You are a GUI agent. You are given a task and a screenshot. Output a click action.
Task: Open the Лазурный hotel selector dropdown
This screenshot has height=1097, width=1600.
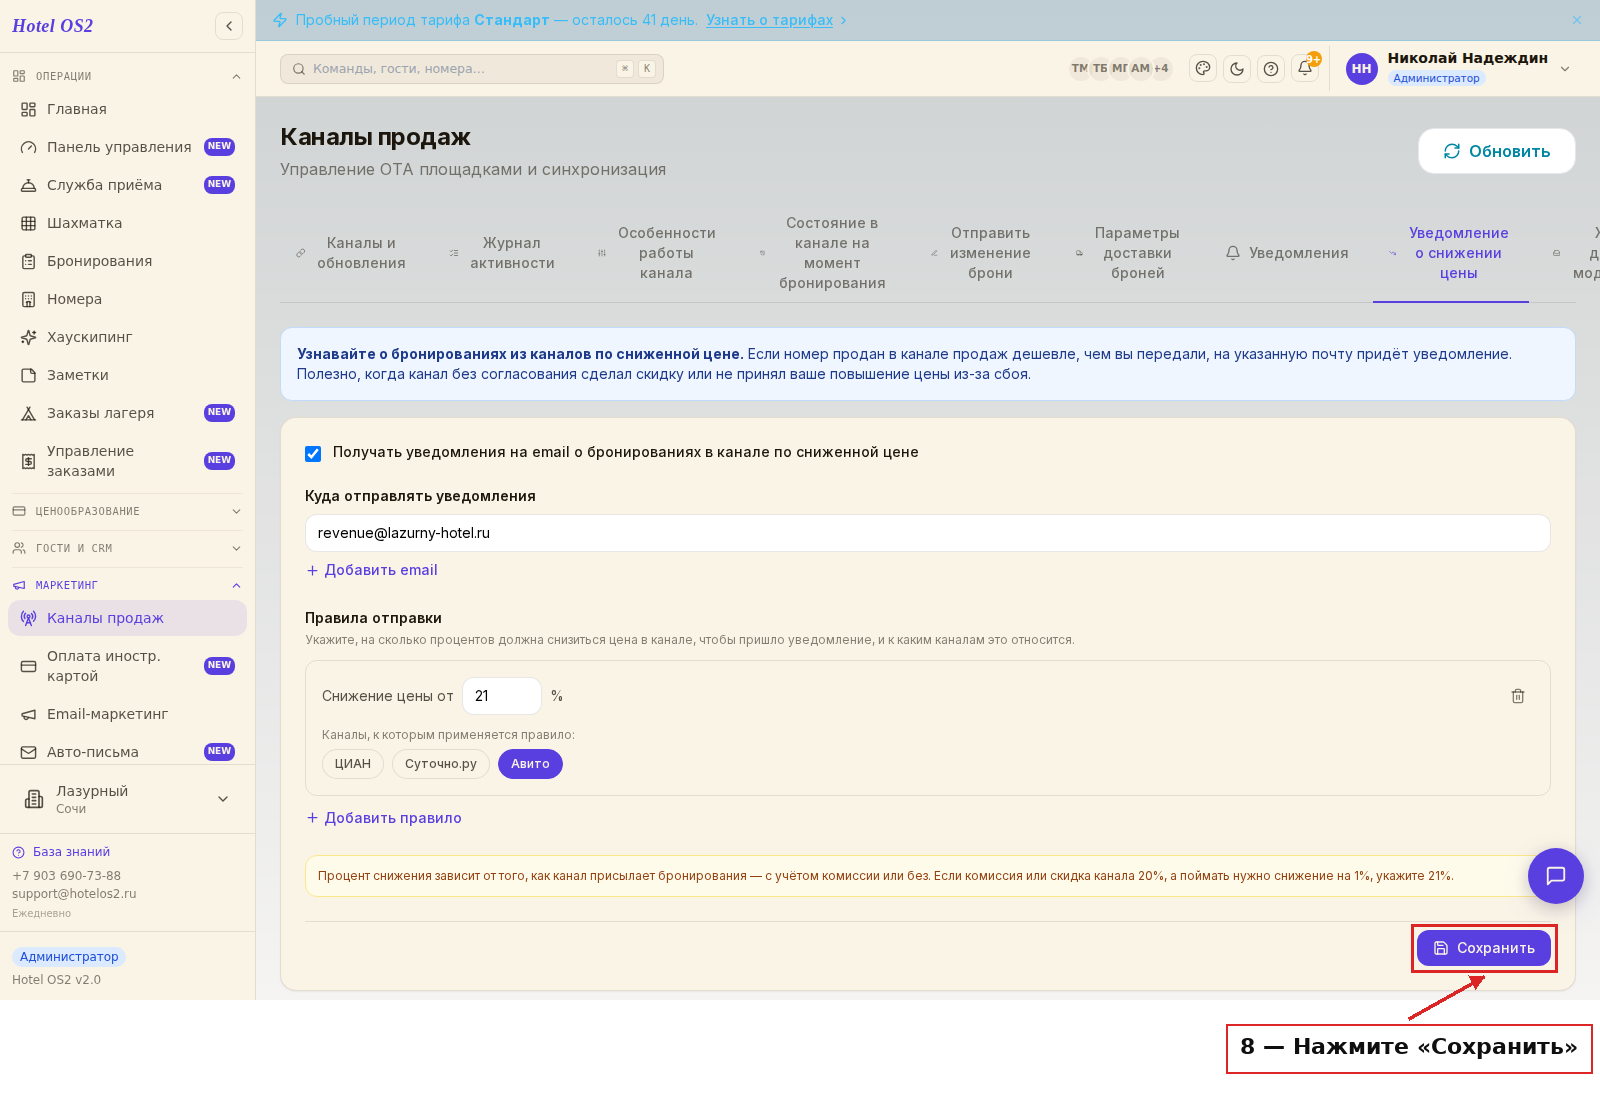tap(127, 799)
